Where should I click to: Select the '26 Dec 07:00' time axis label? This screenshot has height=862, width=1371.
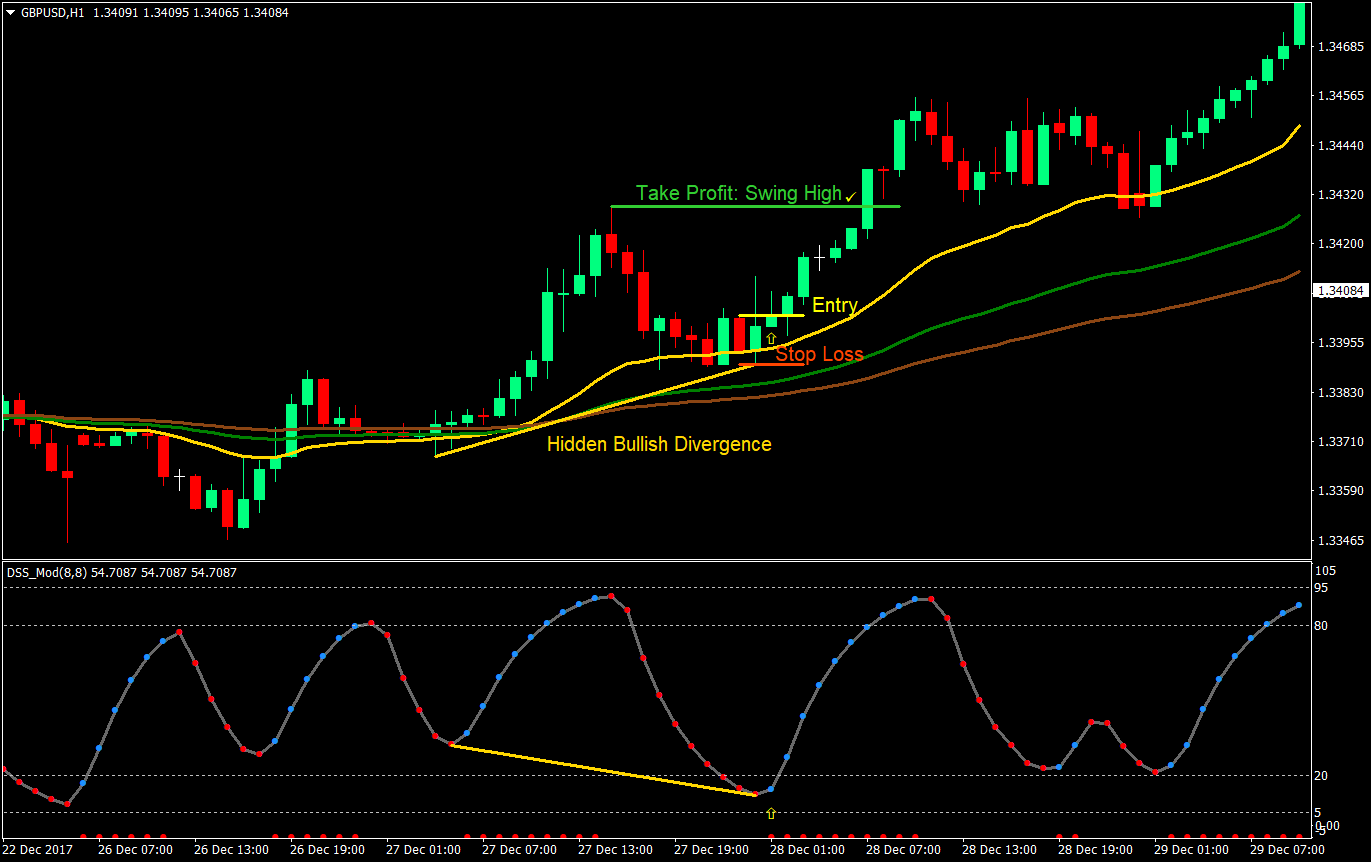[x=135, y=850]
